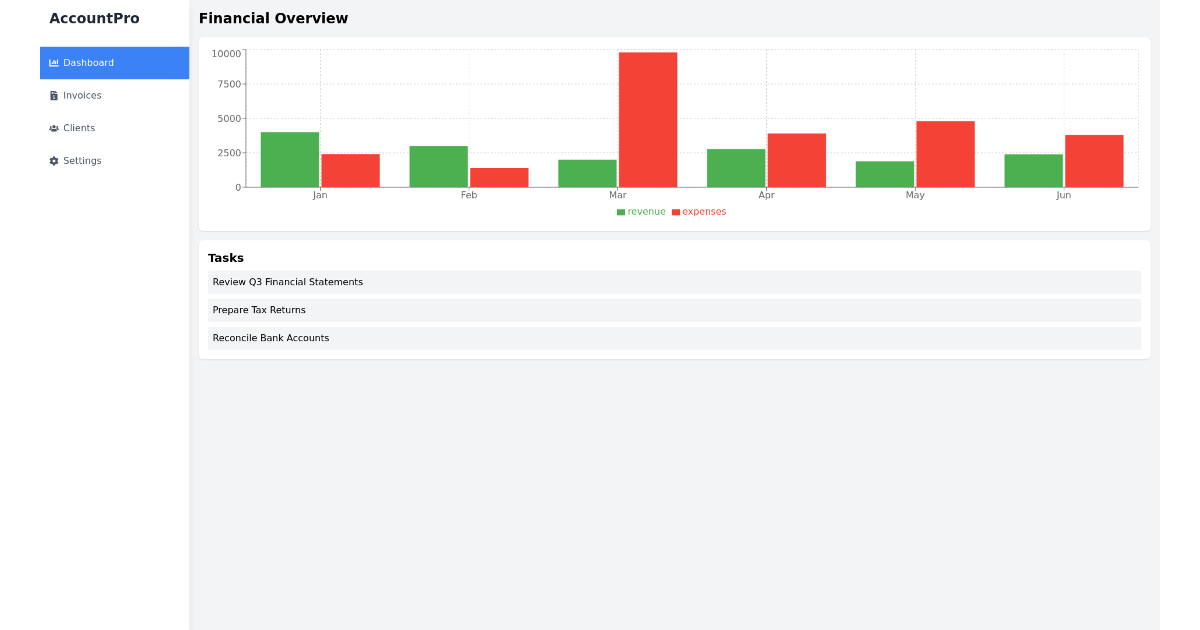Image resolution: width=1200 pixels, height=630 pixels.
Task: Click the Financial Overview heading
Action: [273, 18]
